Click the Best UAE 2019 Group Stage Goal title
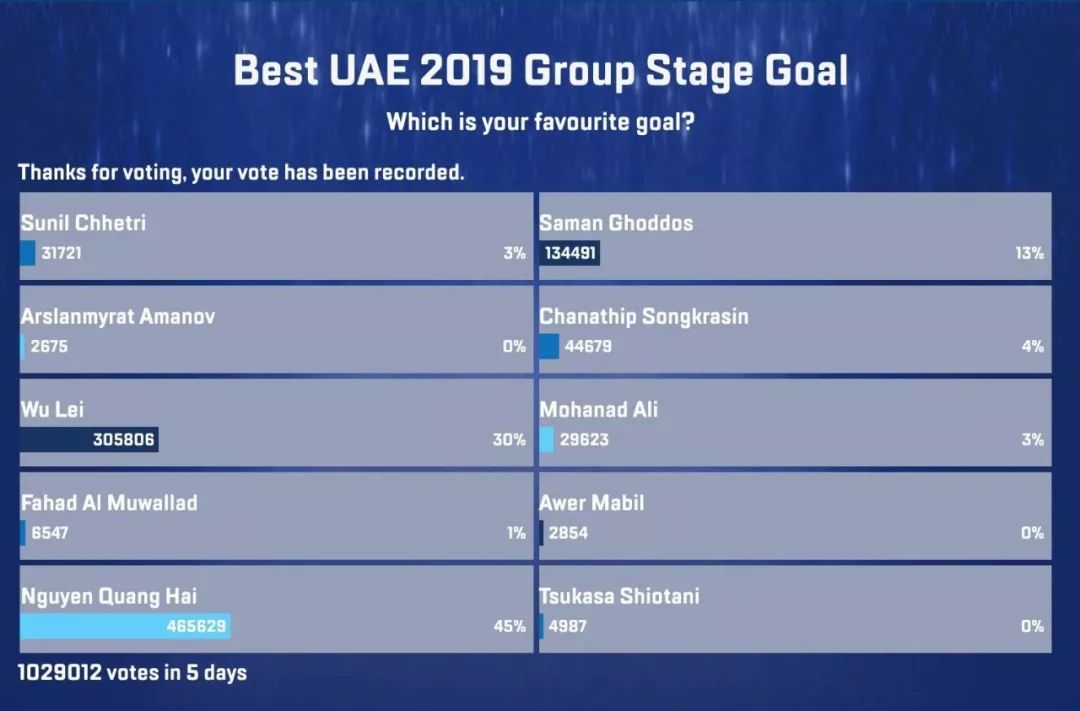 [541, 71]
